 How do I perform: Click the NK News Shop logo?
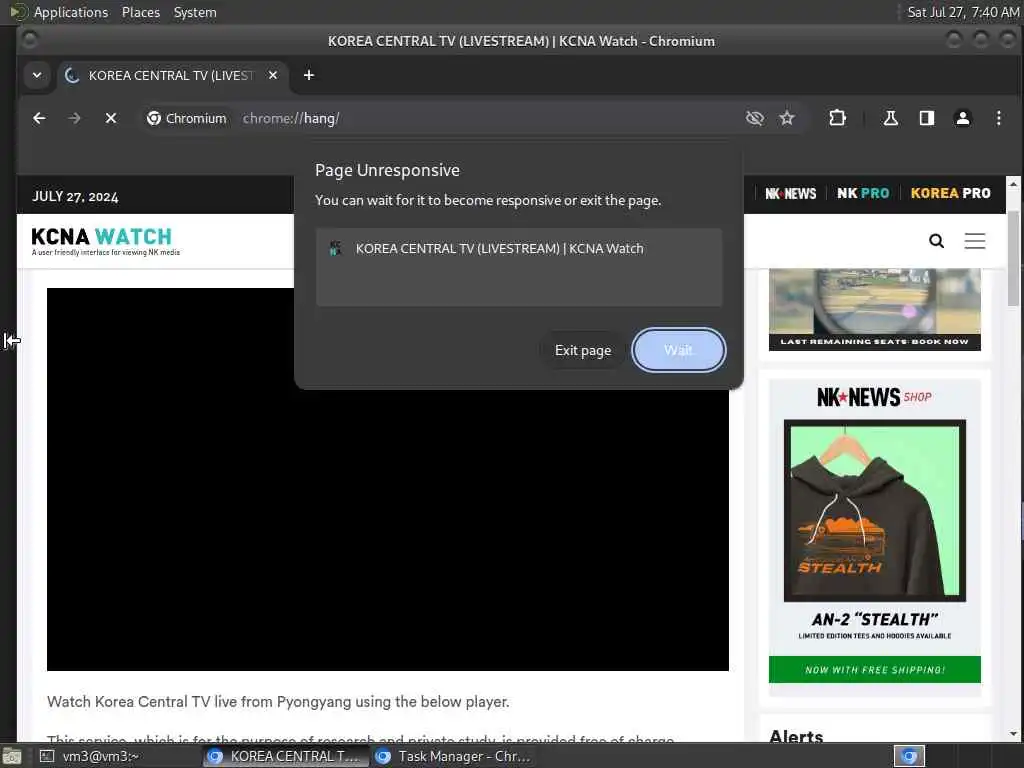[x=874, y=396]
